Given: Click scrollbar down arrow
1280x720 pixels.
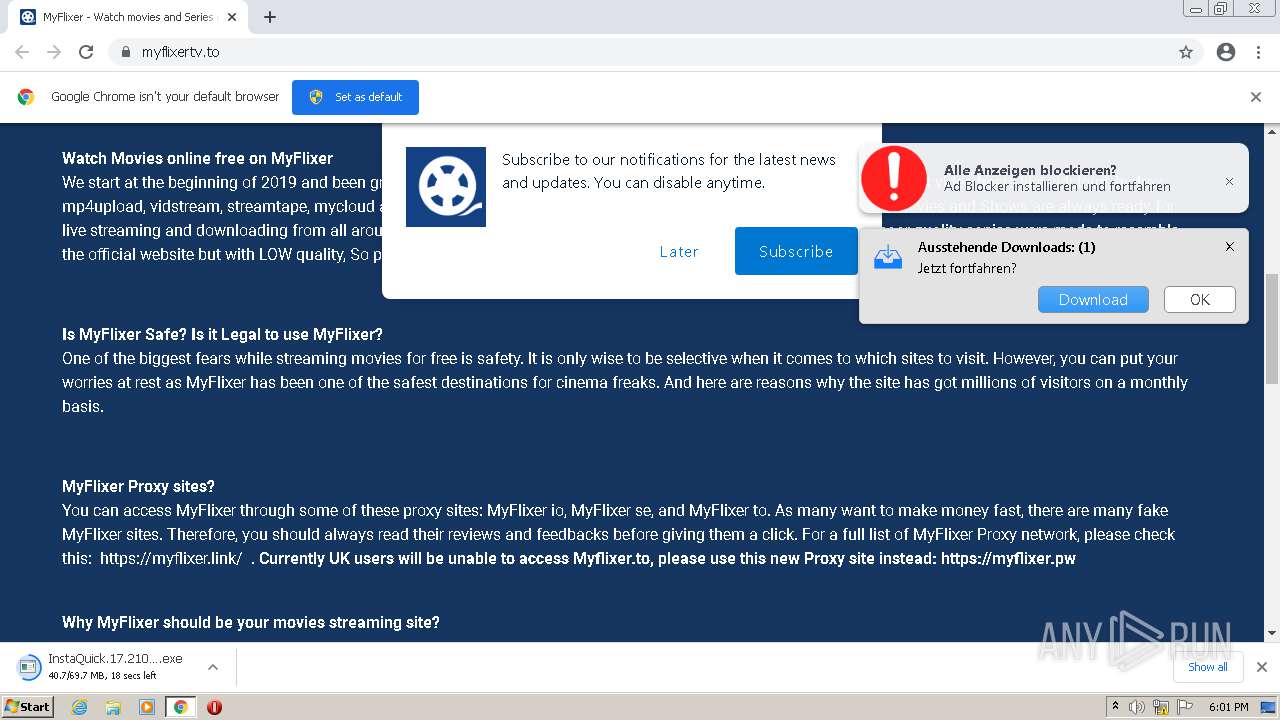Looking at the screenshot, I should (1272, 633).
